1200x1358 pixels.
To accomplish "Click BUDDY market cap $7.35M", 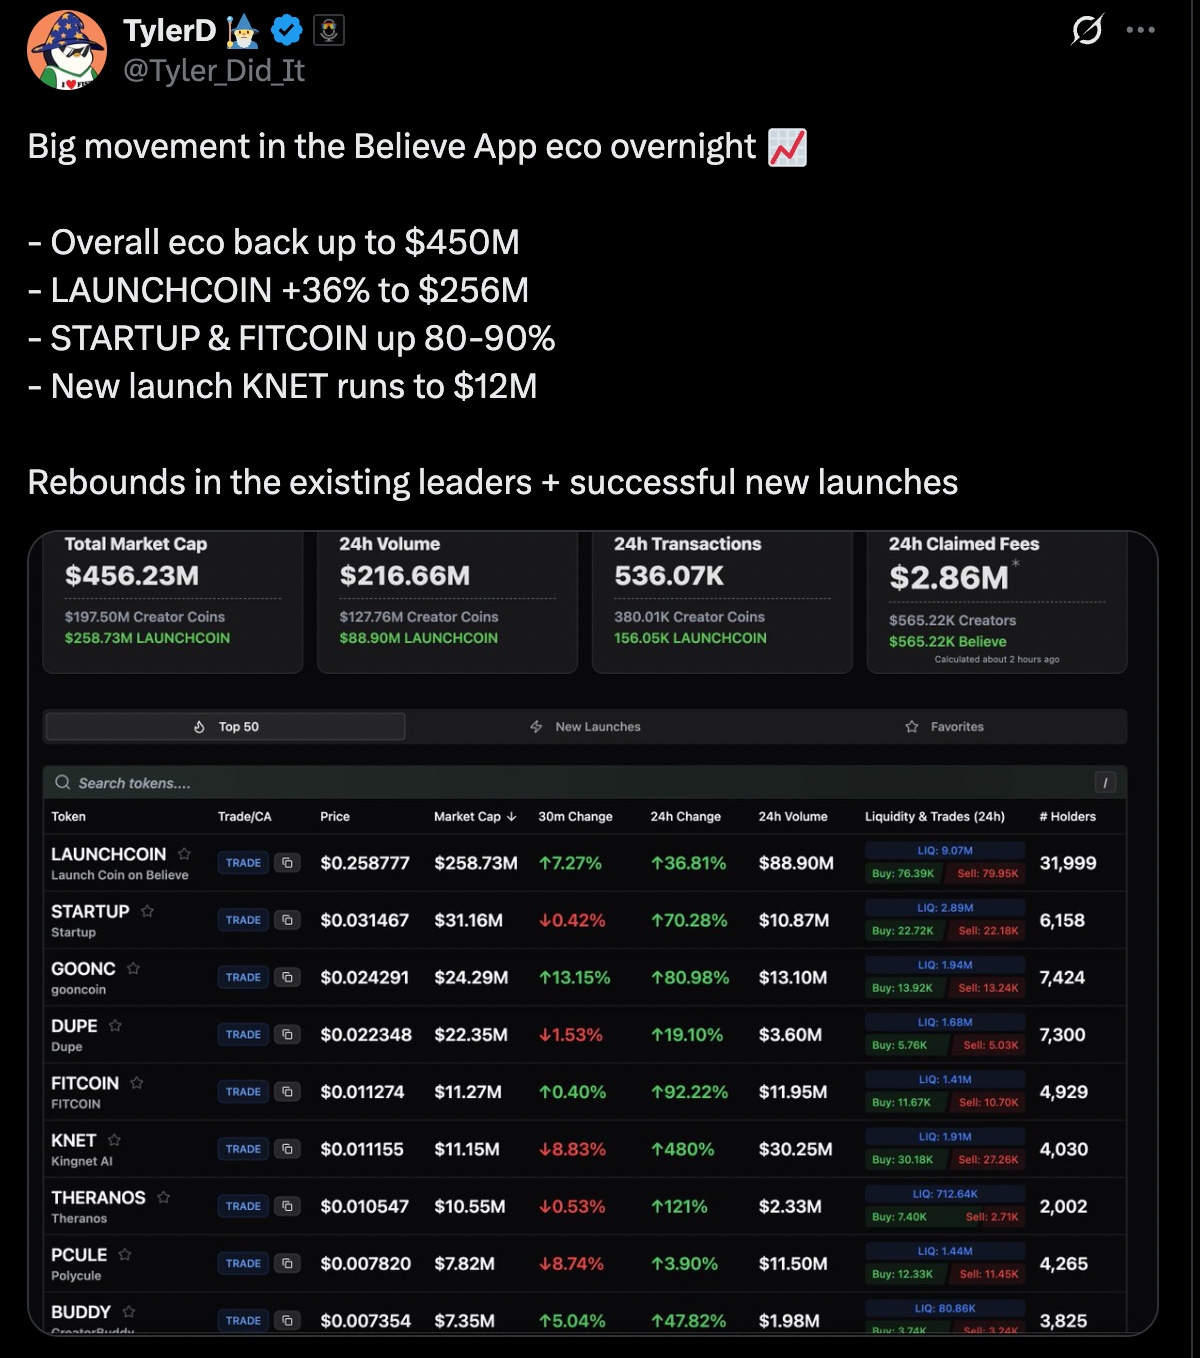I will coord(464,1321).
